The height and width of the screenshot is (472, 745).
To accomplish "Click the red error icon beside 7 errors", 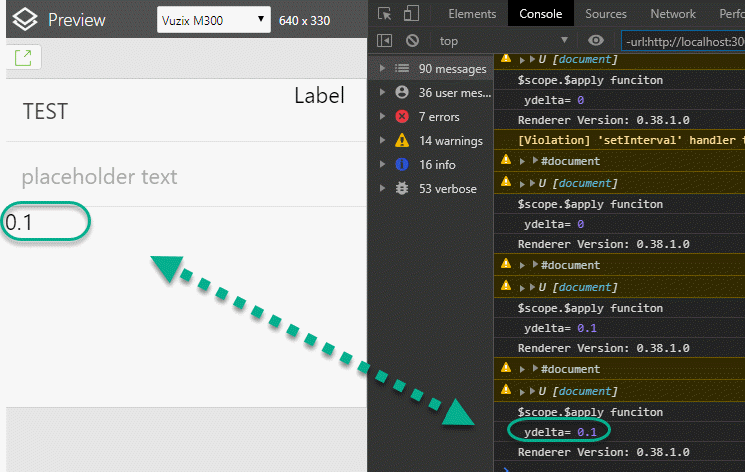I will coord(402,116).
